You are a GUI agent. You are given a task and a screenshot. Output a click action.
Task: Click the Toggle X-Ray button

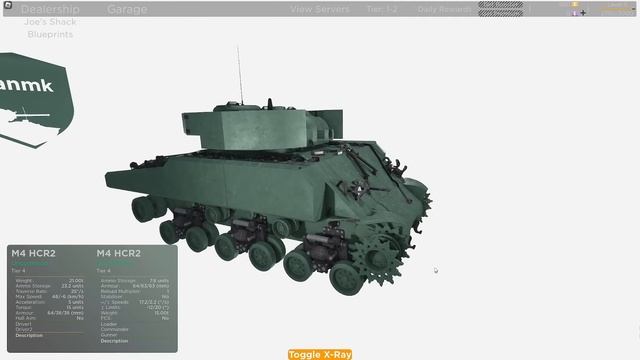coord(320,354)
